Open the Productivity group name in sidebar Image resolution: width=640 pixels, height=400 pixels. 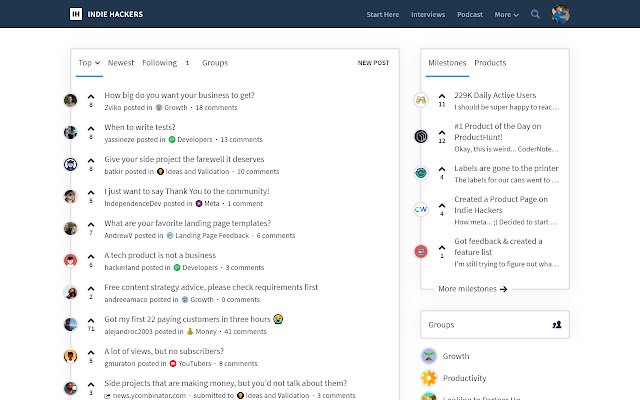click(x=464, y=378)
